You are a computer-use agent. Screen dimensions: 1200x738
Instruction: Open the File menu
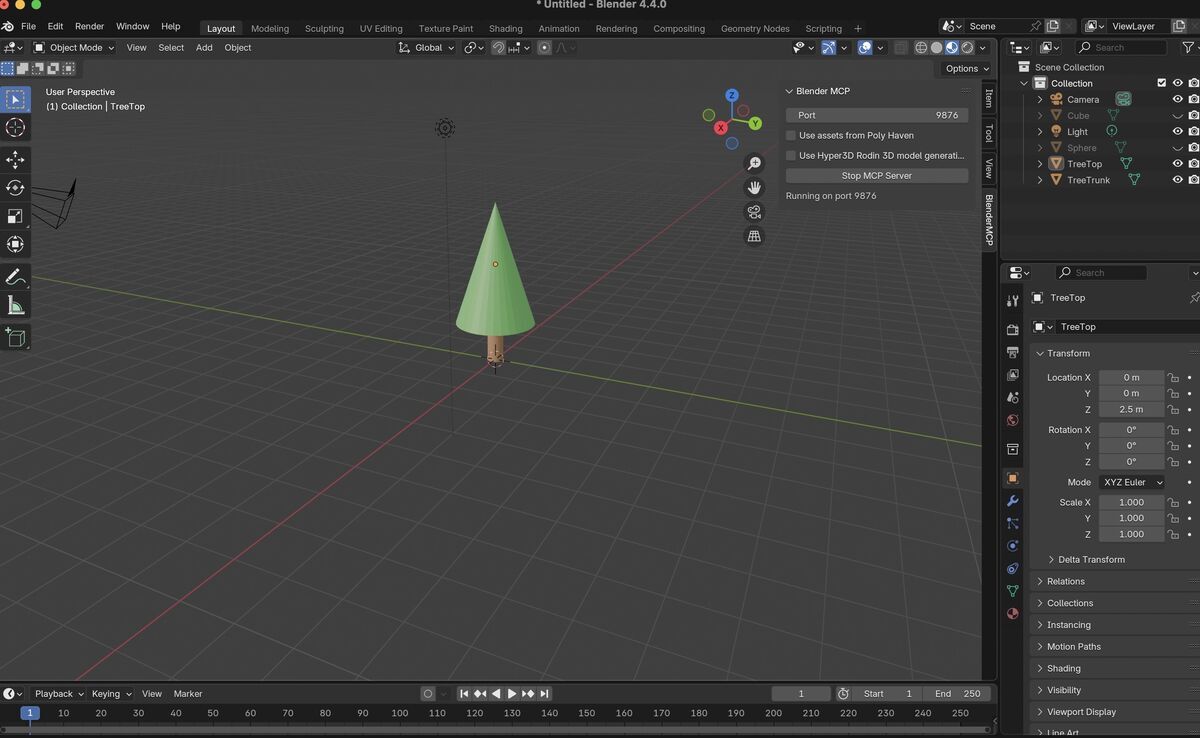[28, 26]
